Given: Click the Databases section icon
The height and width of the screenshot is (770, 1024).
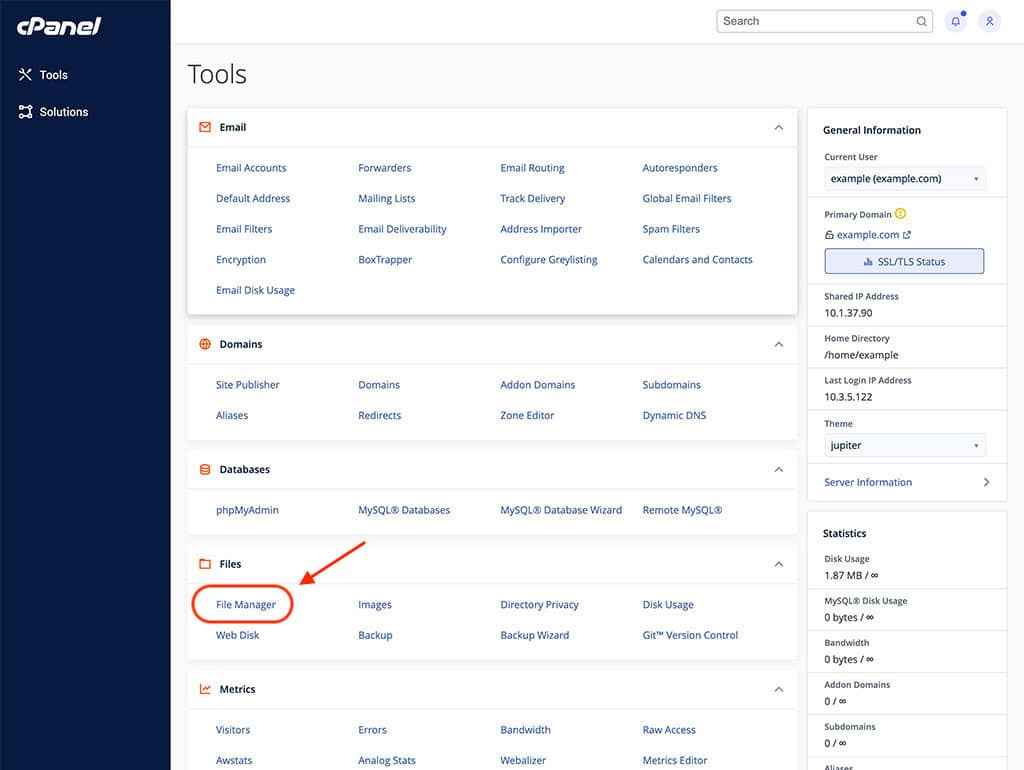Looking at the screenshot, I should point(203,469).
